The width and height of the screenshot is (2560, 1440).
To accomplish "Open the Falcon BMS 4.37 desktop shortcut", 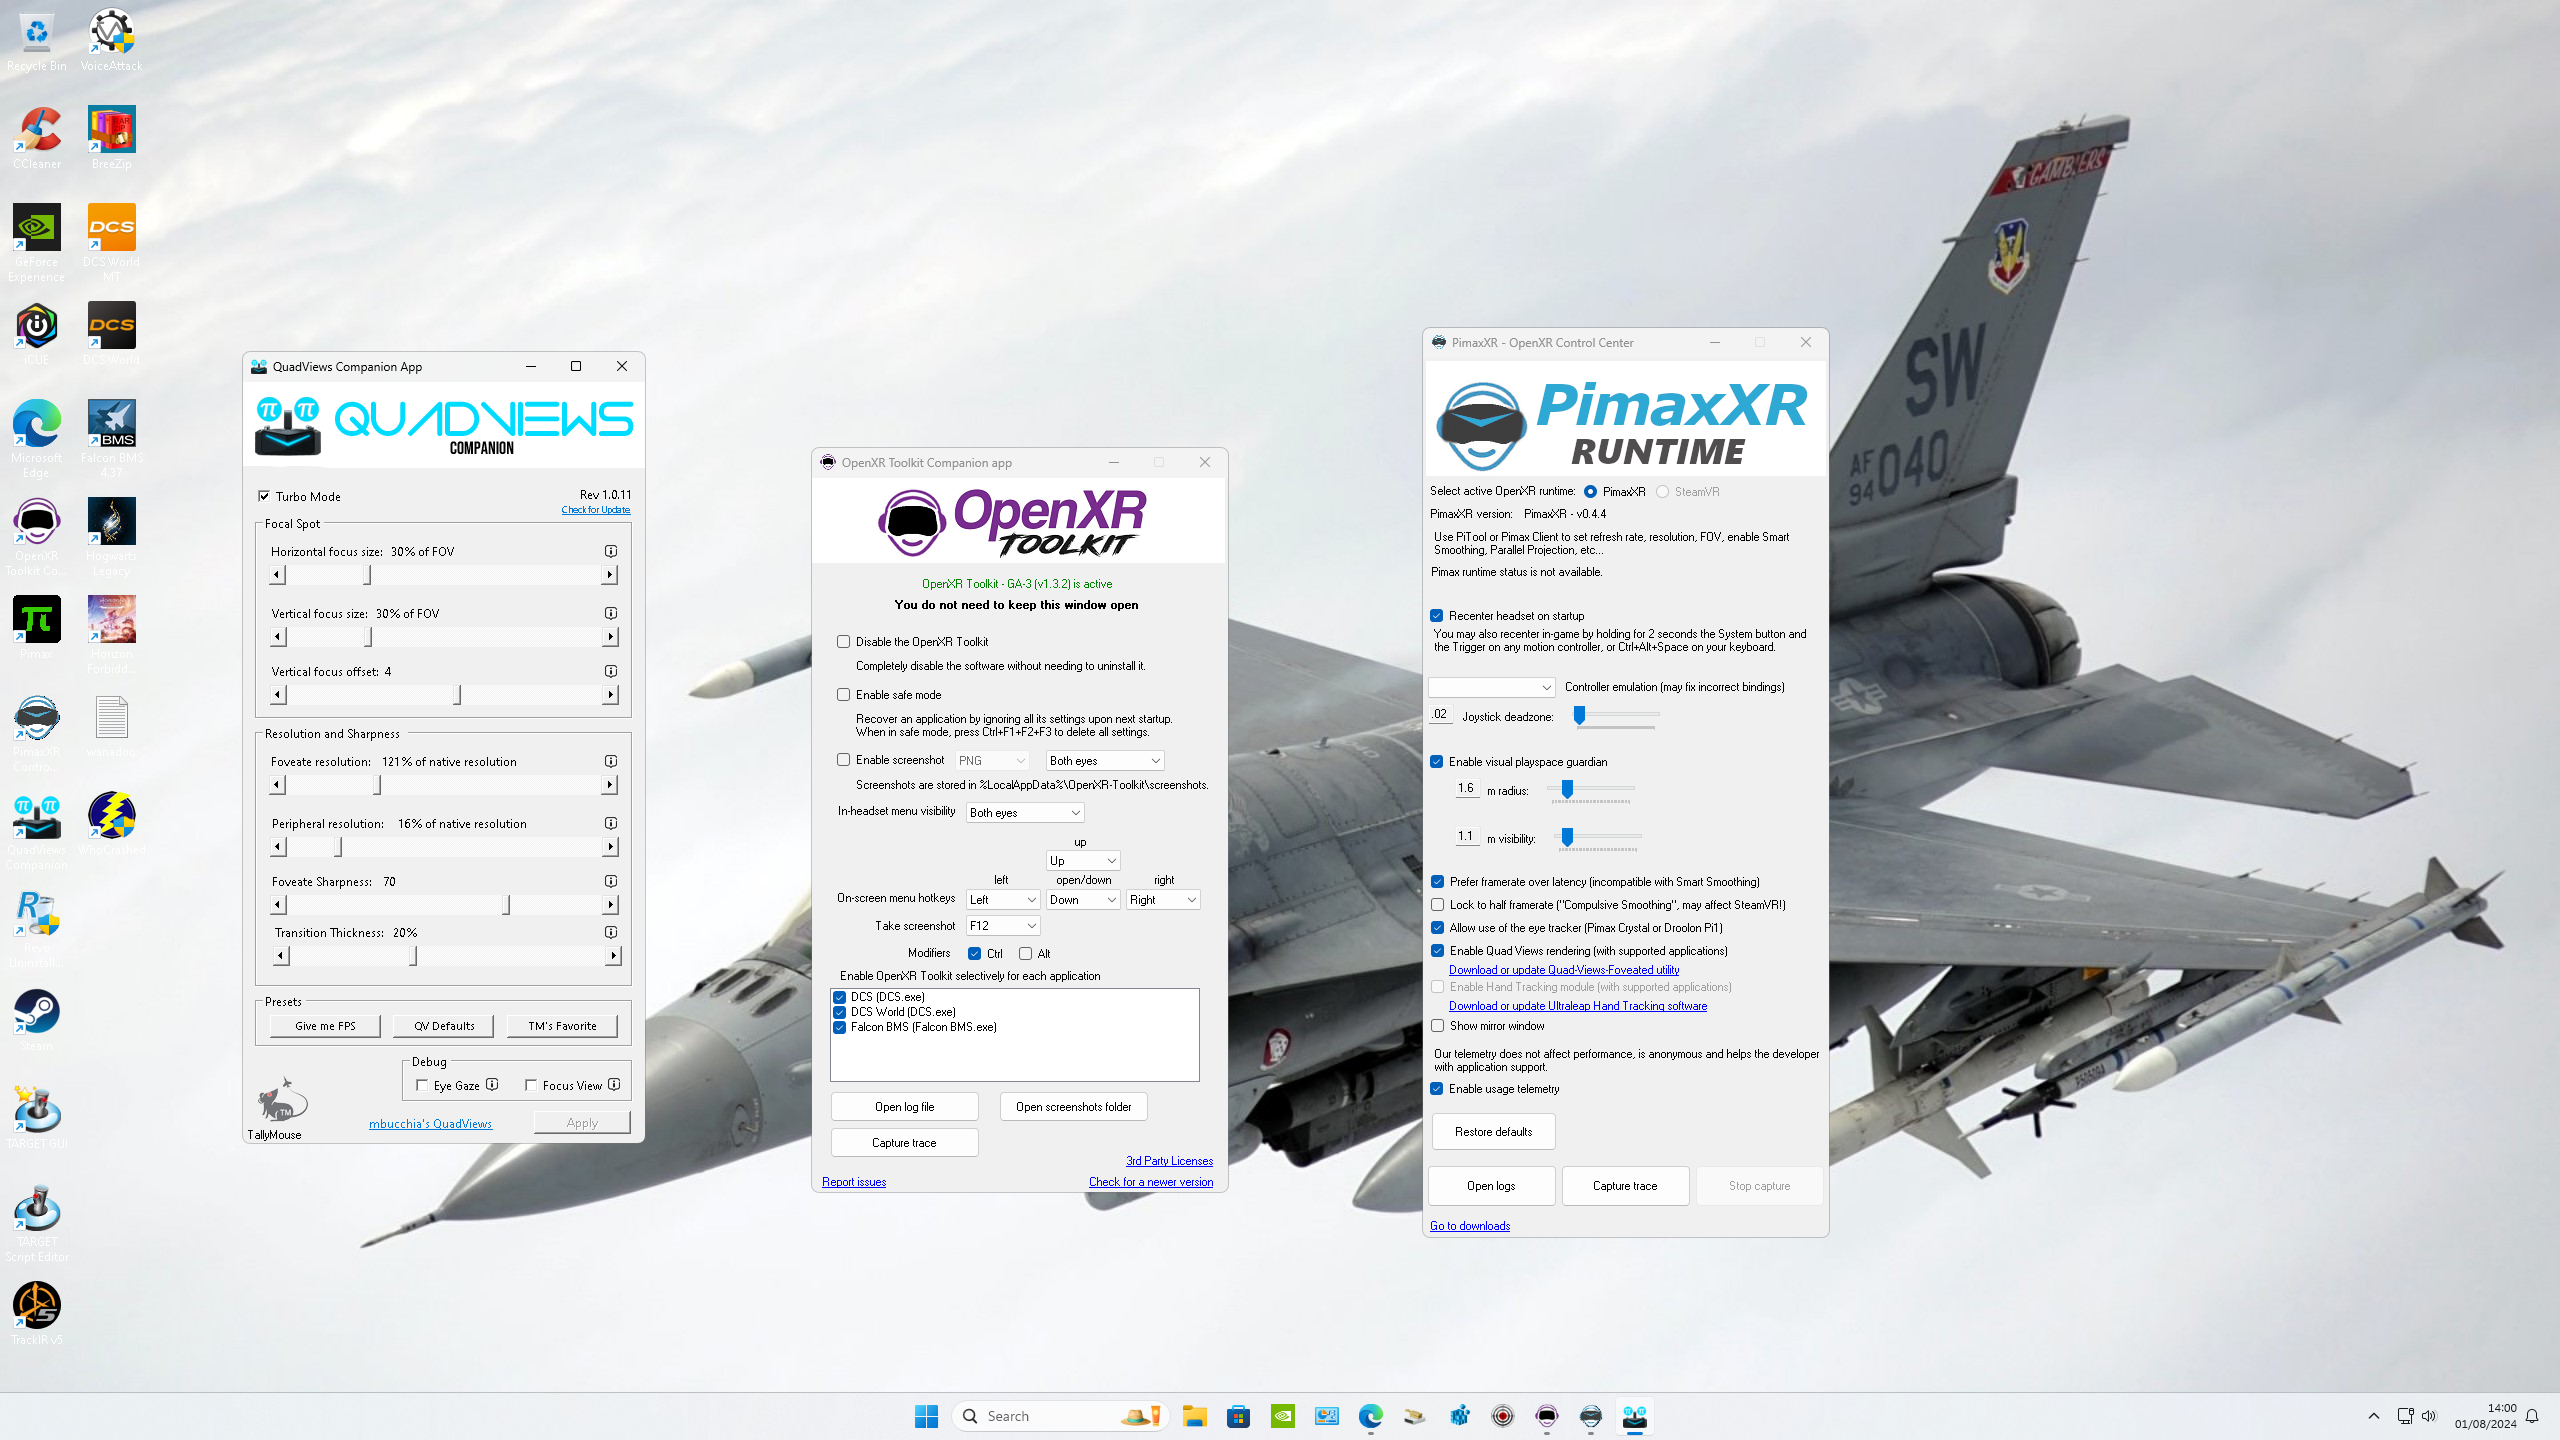I will (111, 439).
